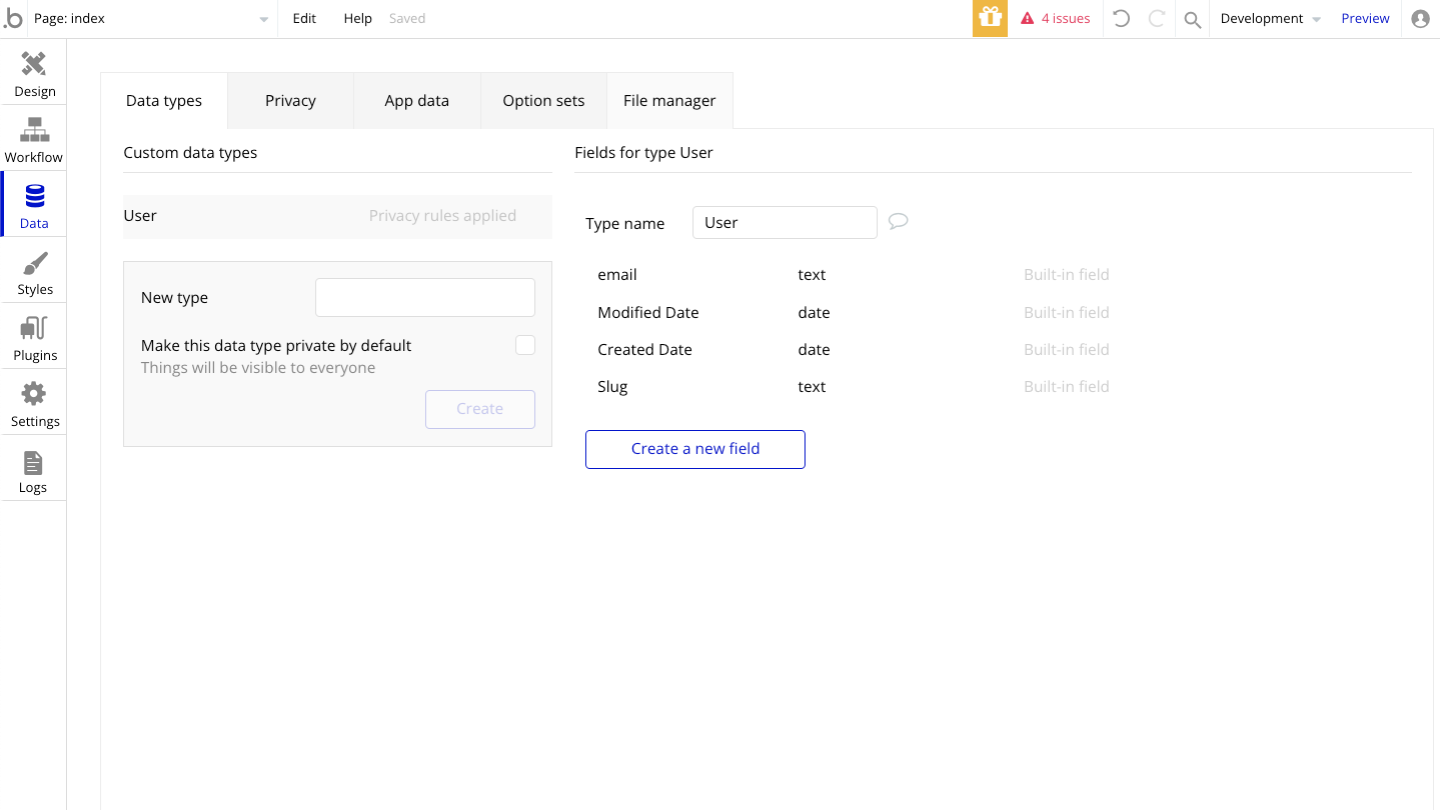The image size is (1440, 810).
Task: Open Preview of the app
Action: coord(1365,18)
